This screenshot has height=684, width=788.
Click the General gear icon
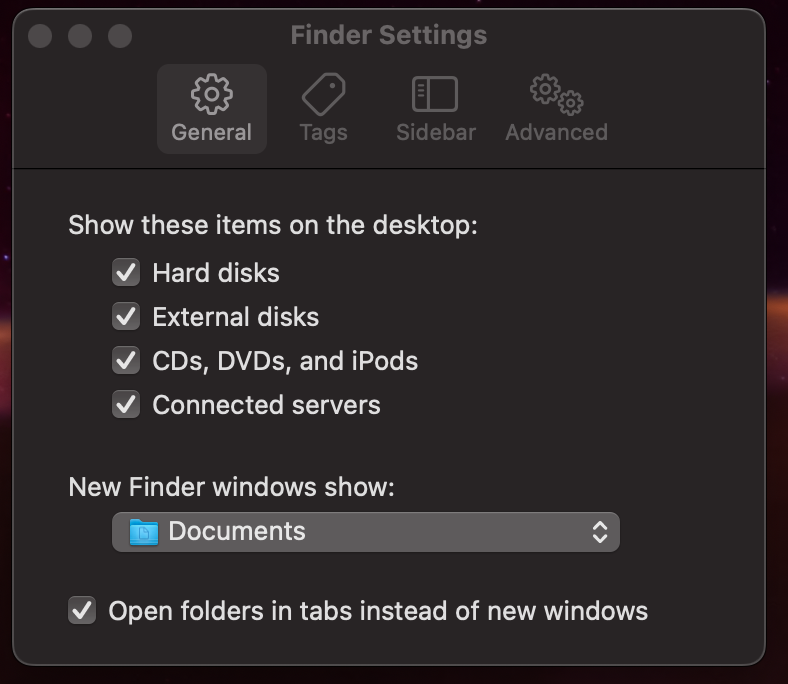pos(212,94)
